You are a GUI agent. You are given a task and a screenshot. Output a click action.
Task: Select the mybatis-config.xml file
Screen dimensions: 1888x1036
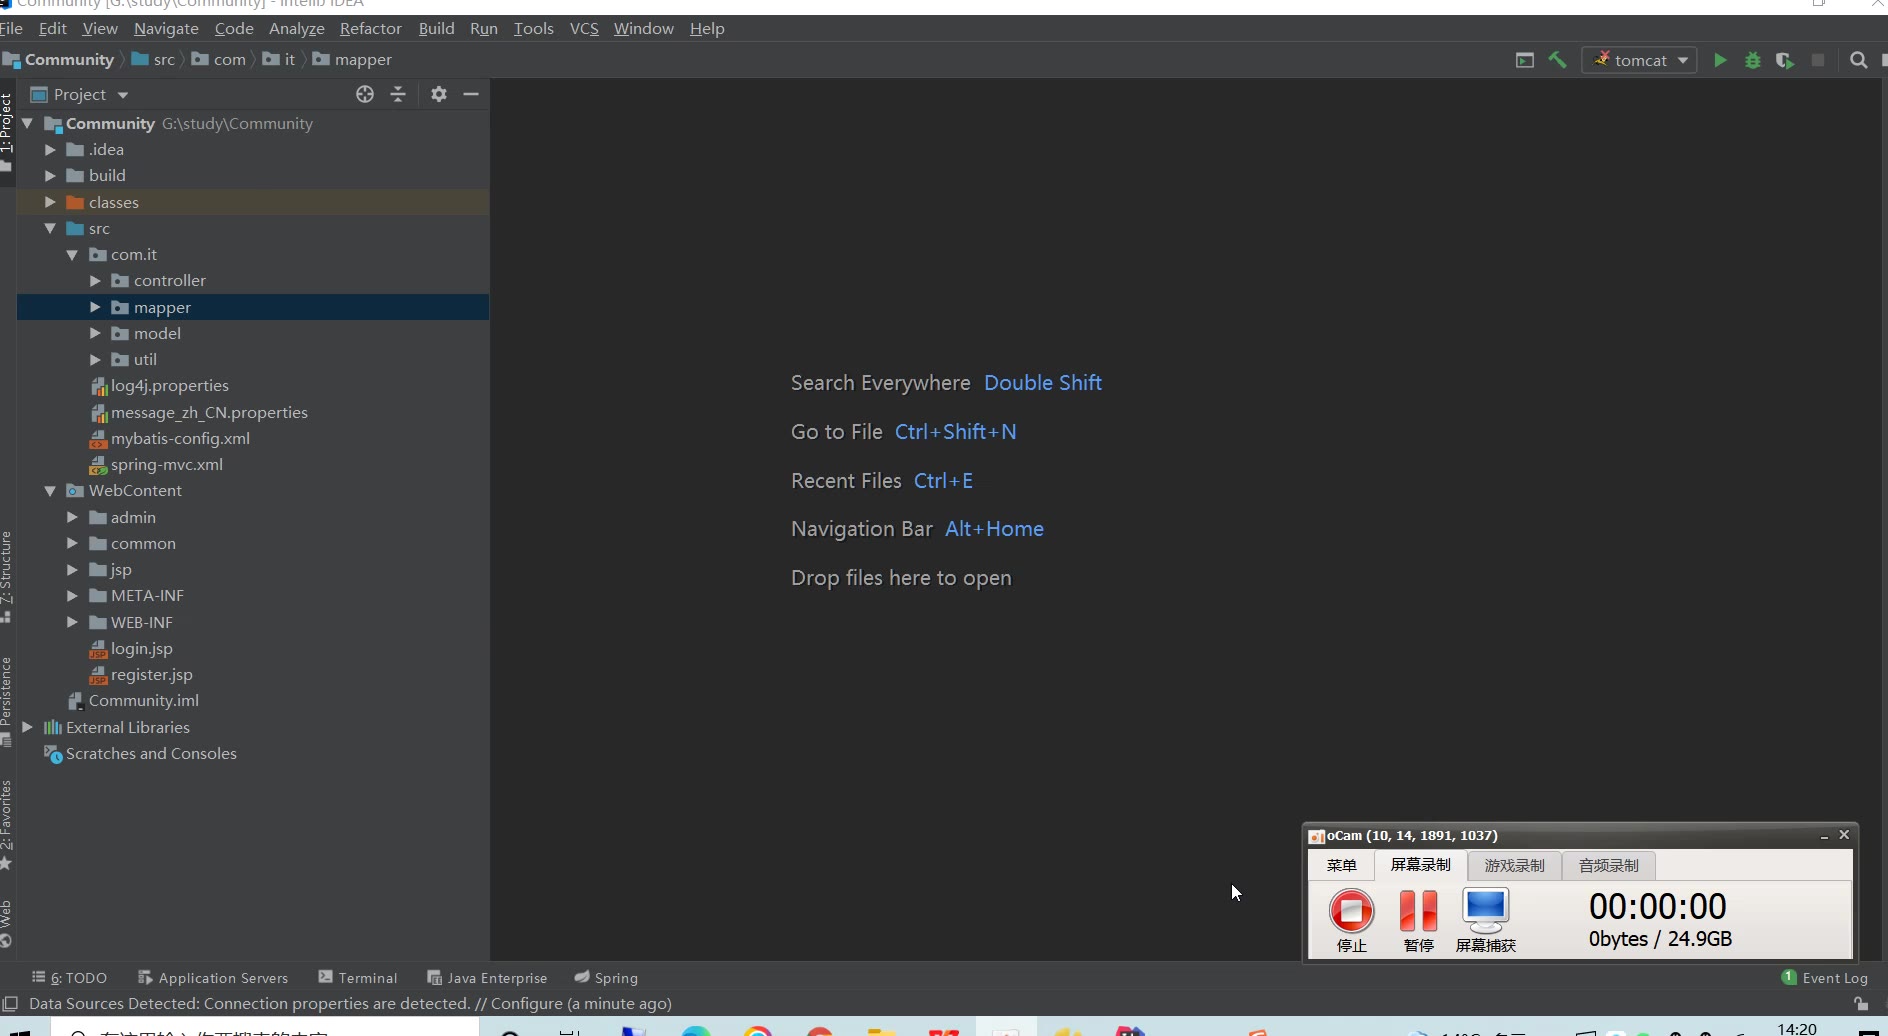(x=180, y=438)
